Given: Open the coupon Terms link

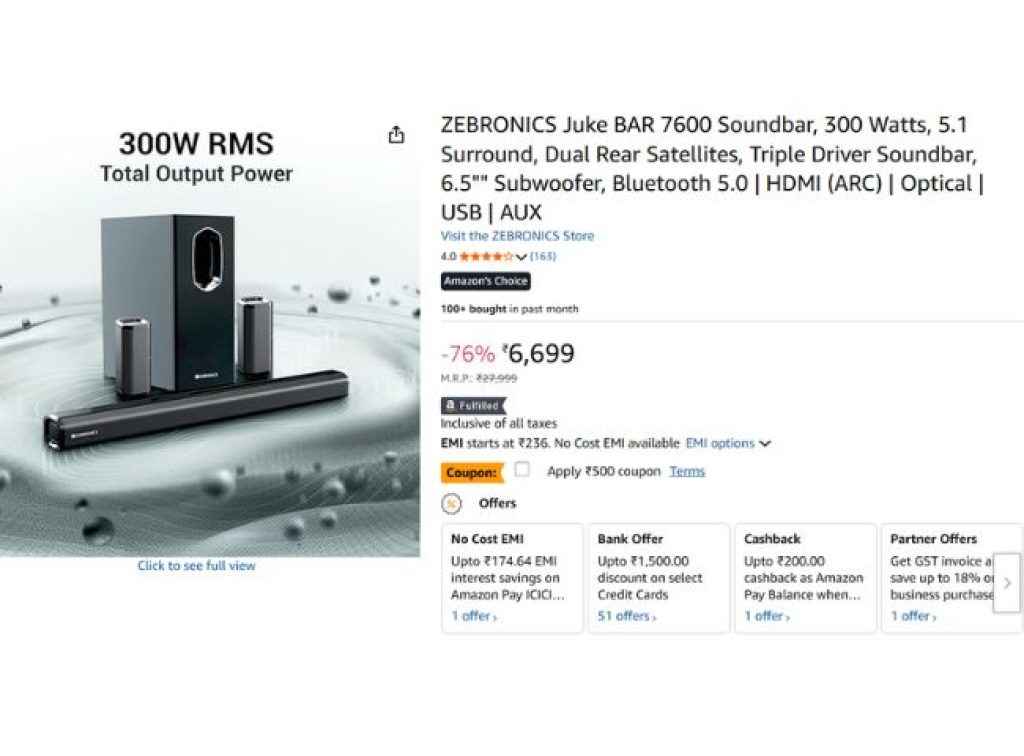Looking at the screenshot, I should tap(687, 471).
